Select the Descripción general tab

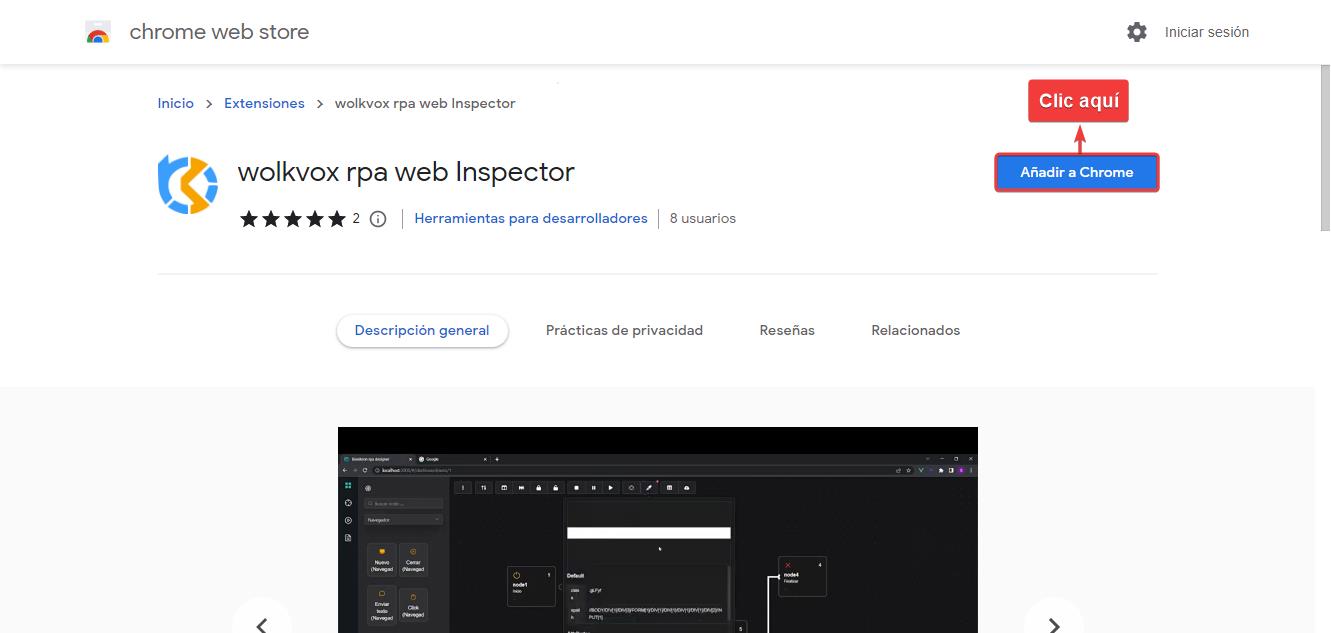(x=422, y=331)
